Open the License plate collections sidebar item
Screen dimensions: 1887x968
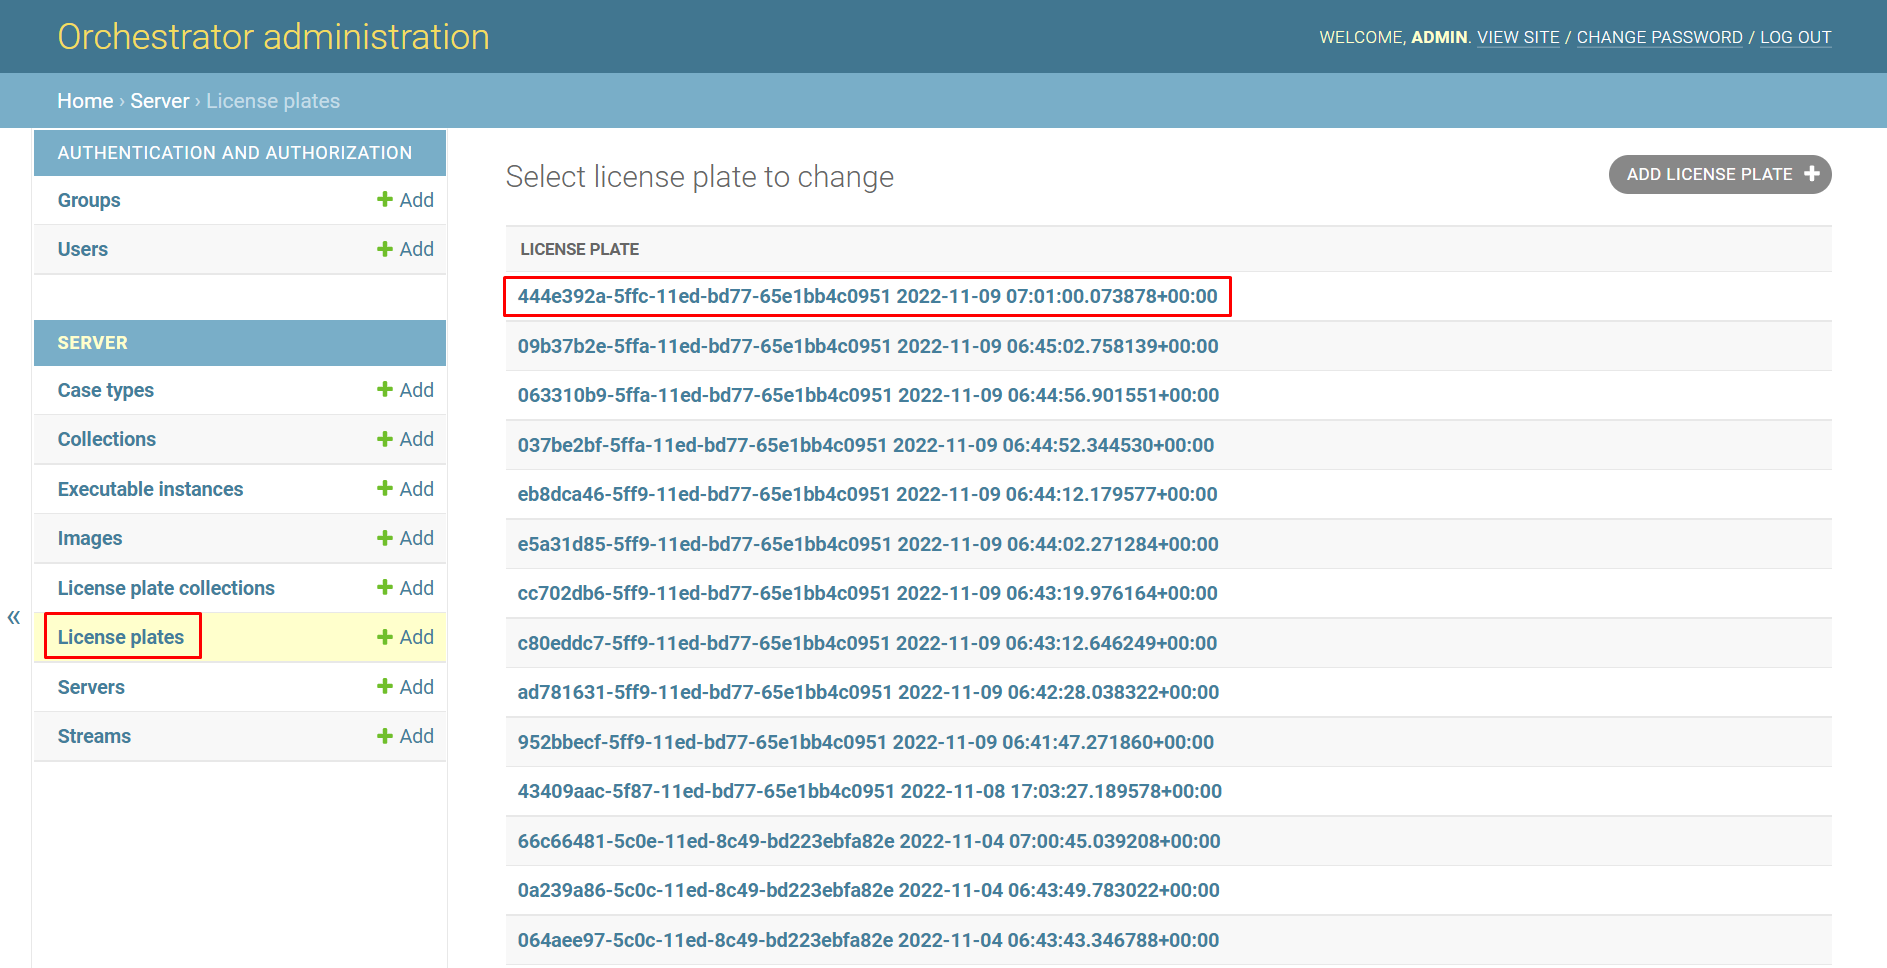pos(166,588)
